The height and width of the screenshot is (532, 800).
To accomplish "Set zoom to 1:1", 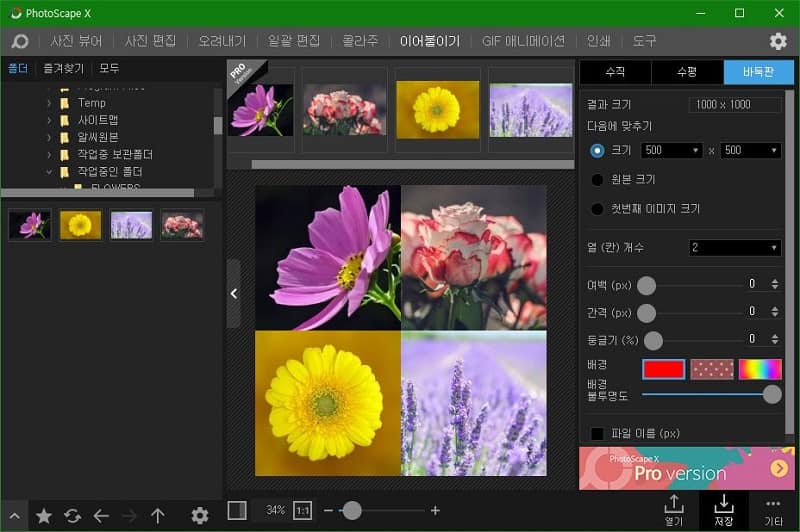I will coord(303,510).
